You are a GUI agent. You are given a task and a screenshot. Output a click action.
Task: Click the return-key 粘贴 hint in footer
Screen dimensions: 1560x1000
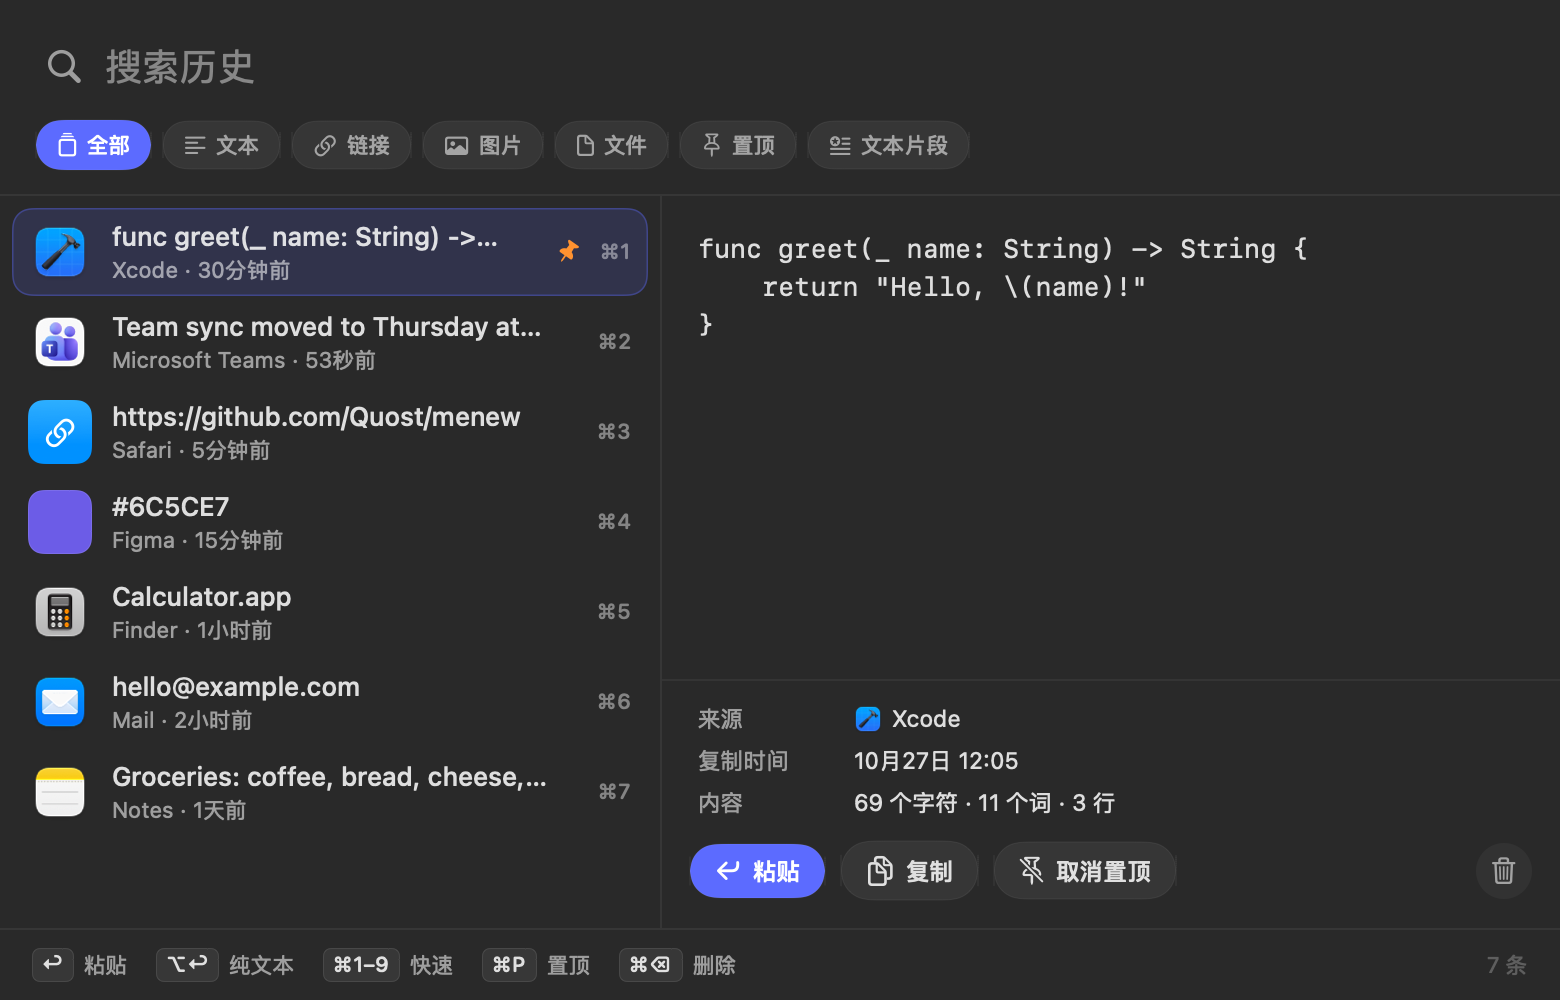coord(80,965)
